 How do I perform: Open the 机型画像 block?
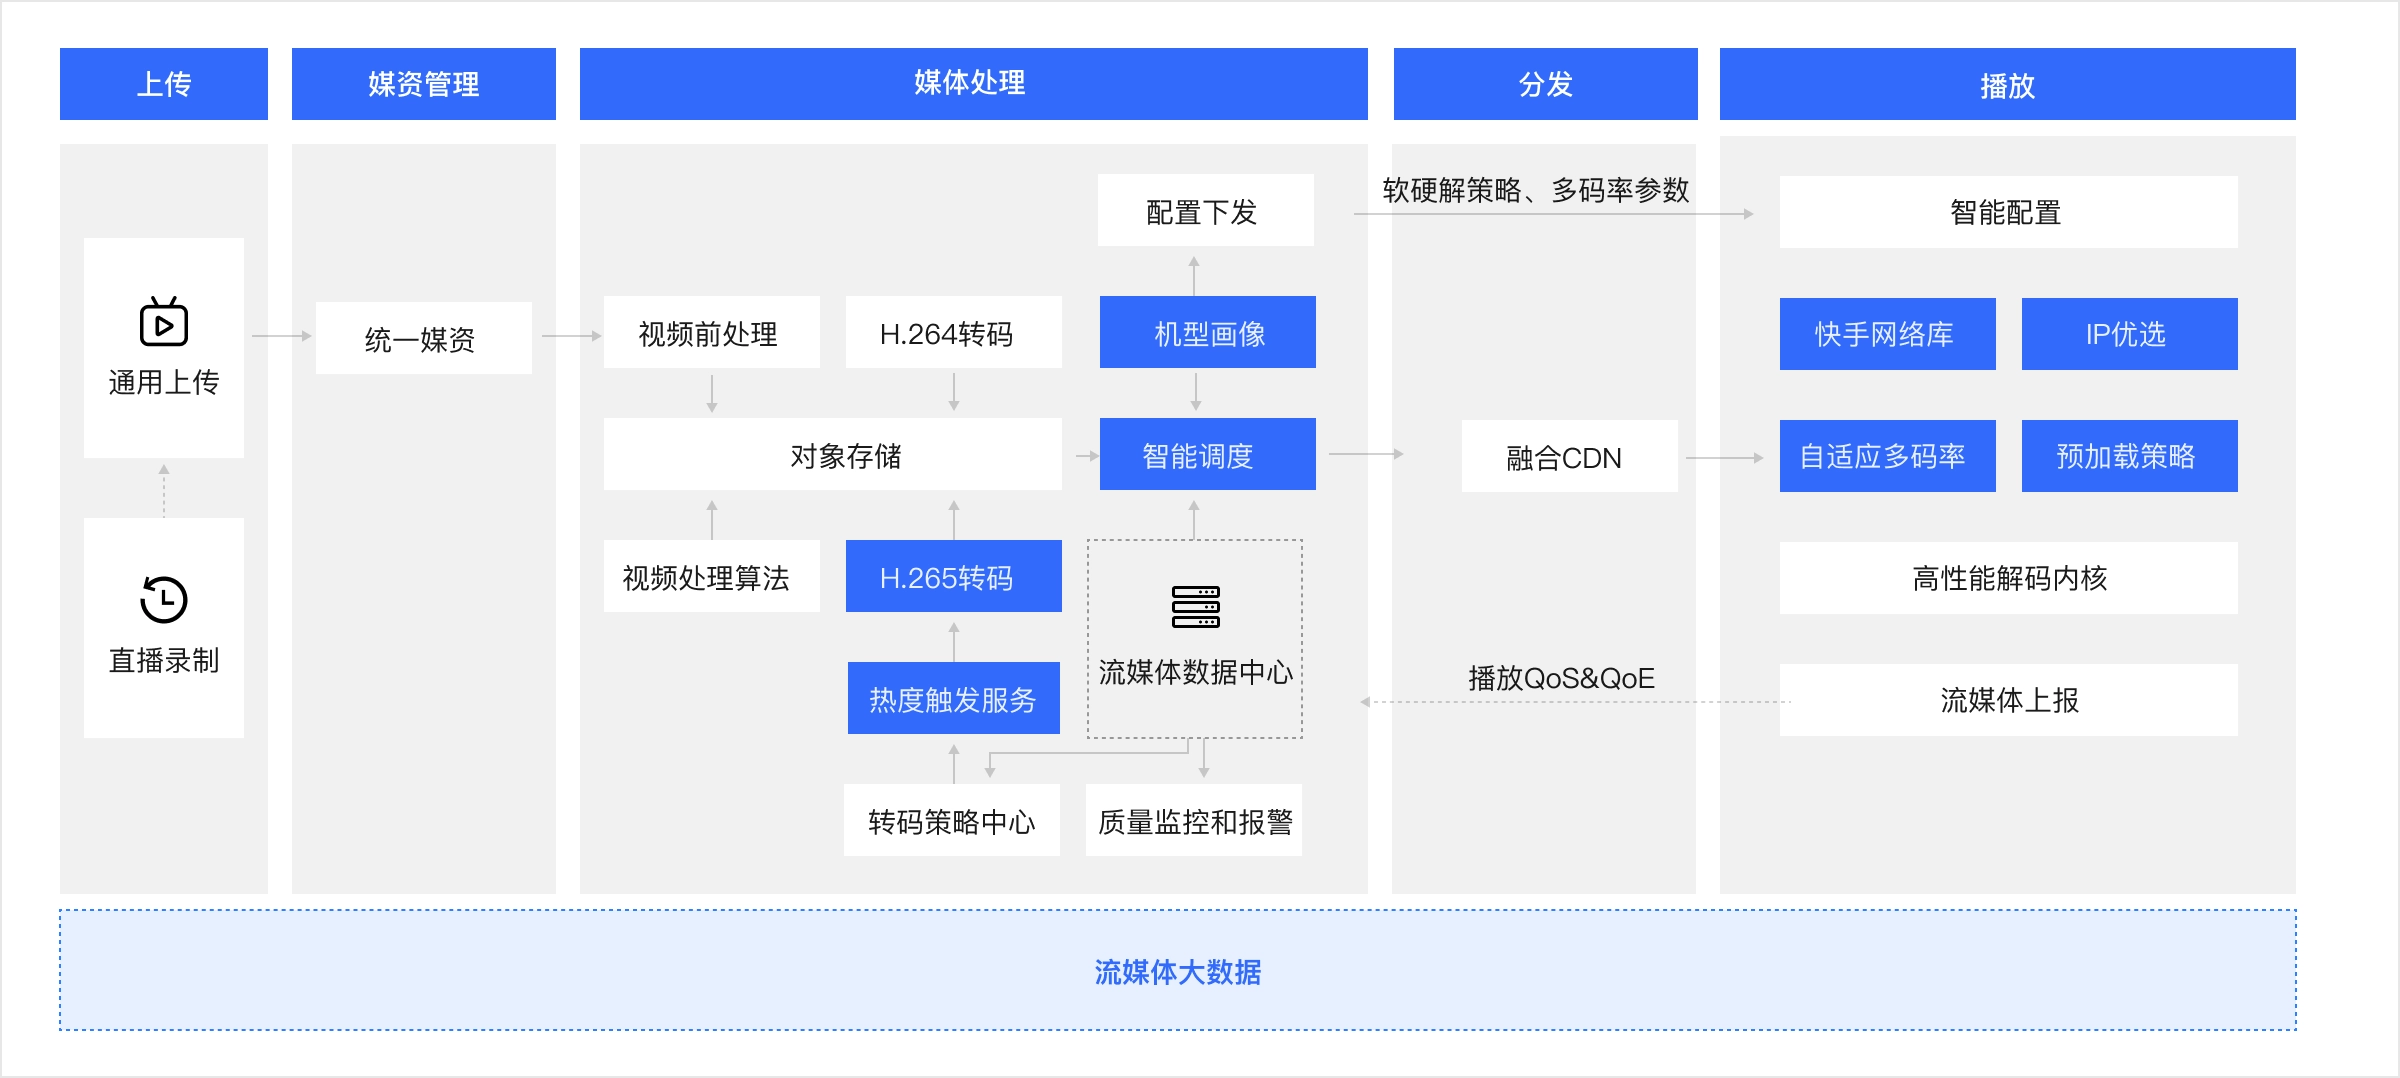(1207, 333)
